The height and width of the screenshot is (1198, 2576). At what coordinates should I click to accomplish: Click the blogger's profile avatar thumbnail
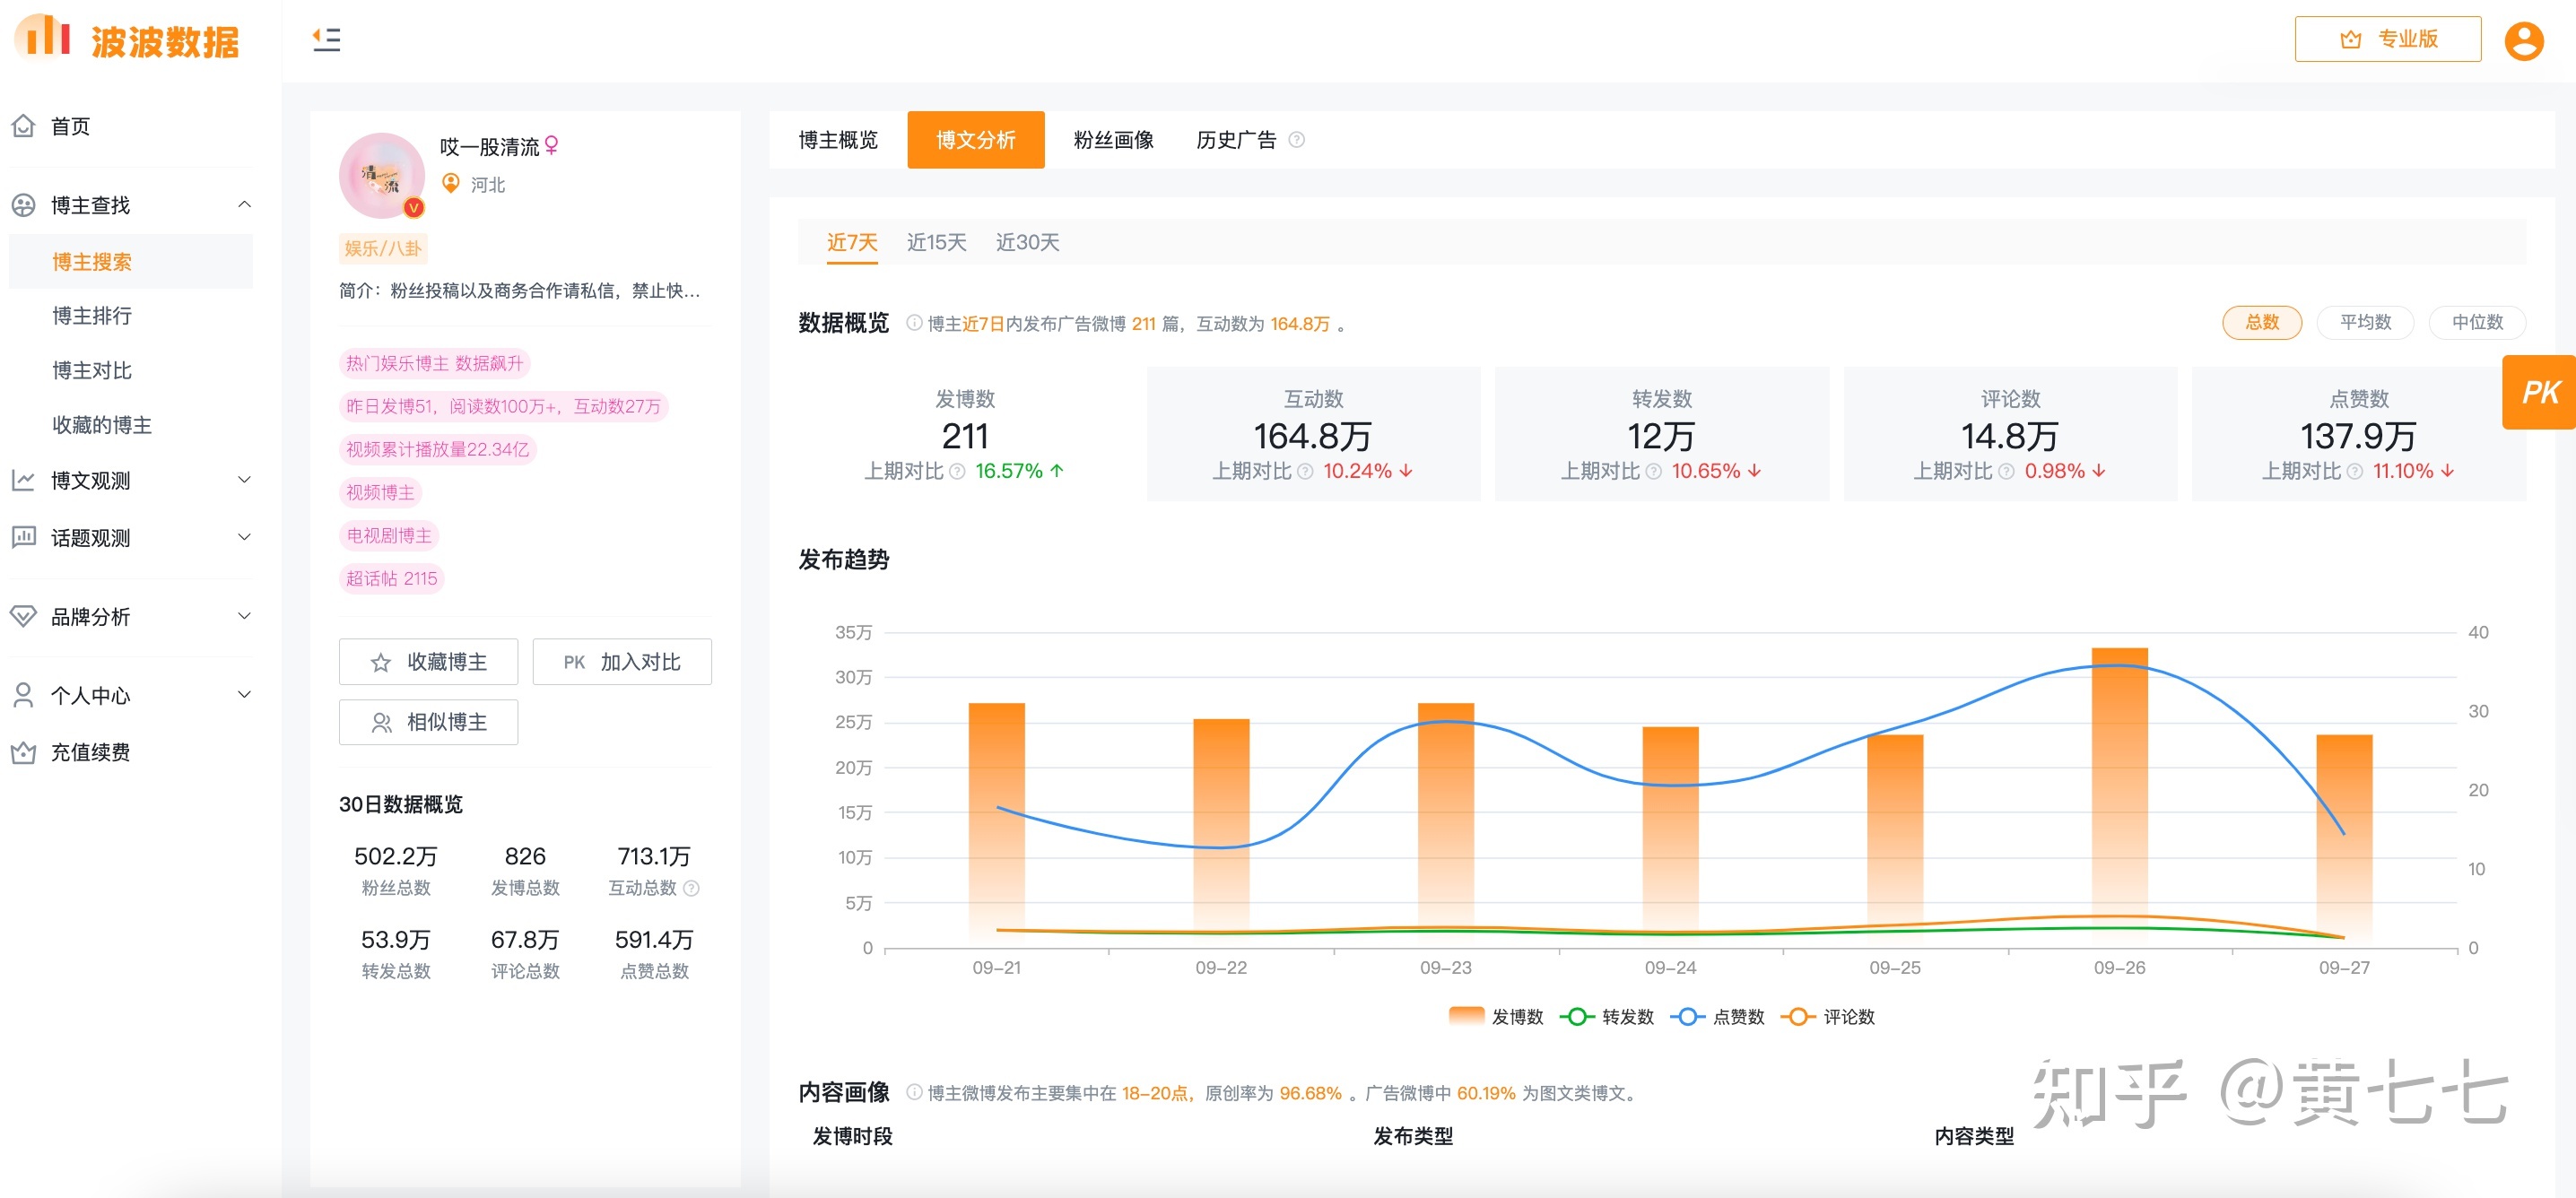point(382,176)
